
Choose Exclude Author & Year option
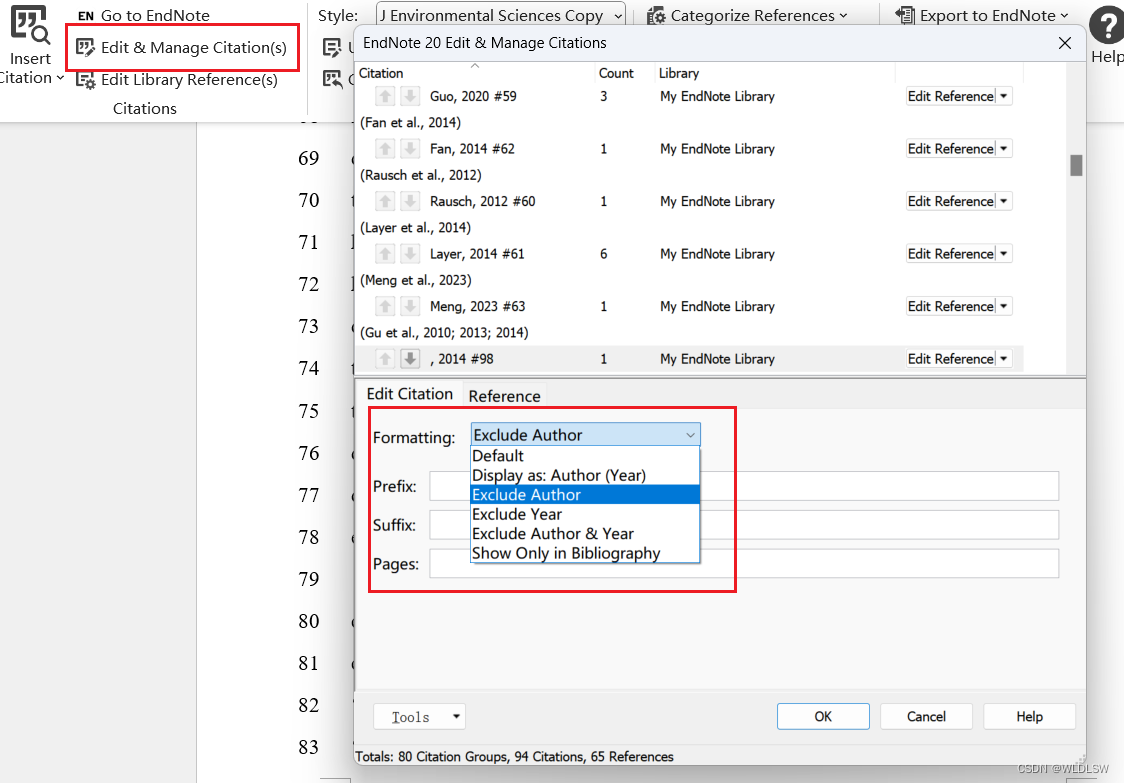585,533
